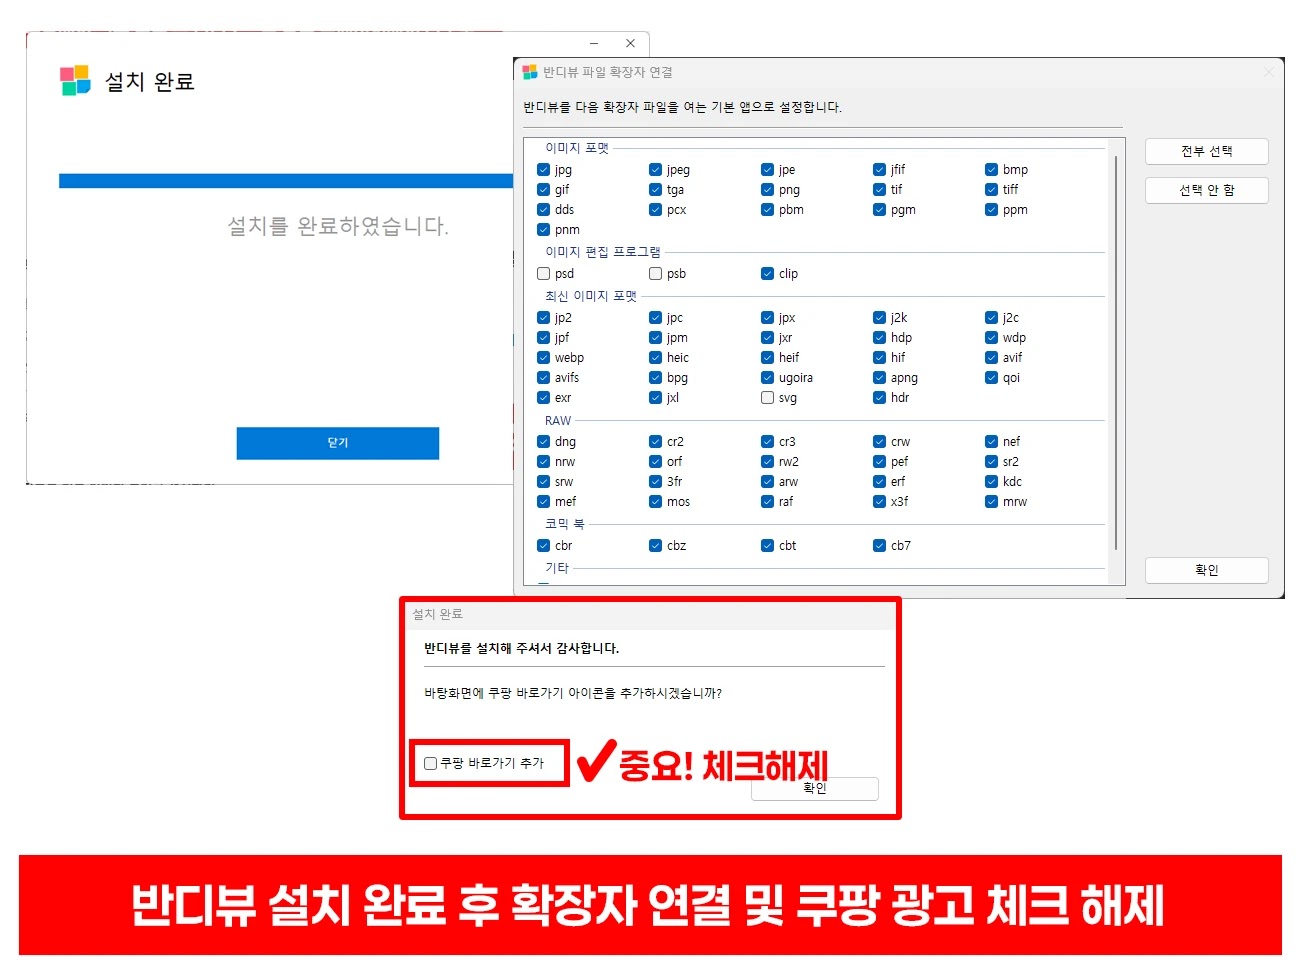
Task: Toggle the arw extension checkbox
Action: 768,482
